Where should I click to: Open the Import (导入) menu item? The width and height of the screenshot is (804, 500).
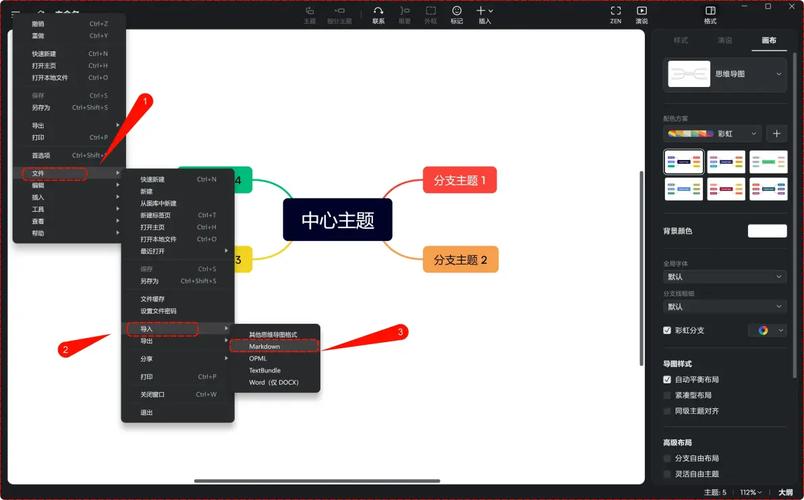click(x=177, y=329)
